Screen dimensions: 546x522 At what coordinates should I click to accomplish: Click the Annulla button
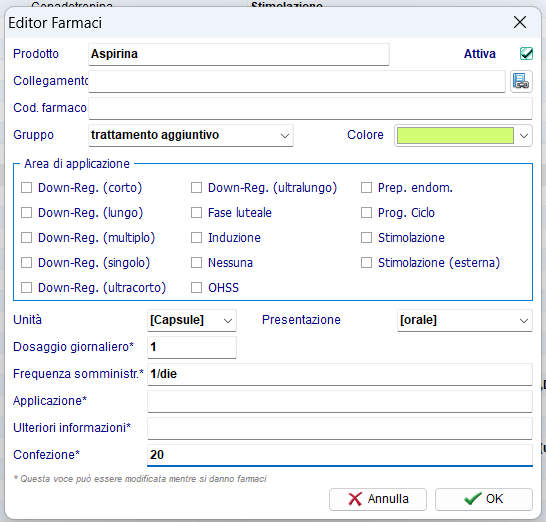click(378, 499)
